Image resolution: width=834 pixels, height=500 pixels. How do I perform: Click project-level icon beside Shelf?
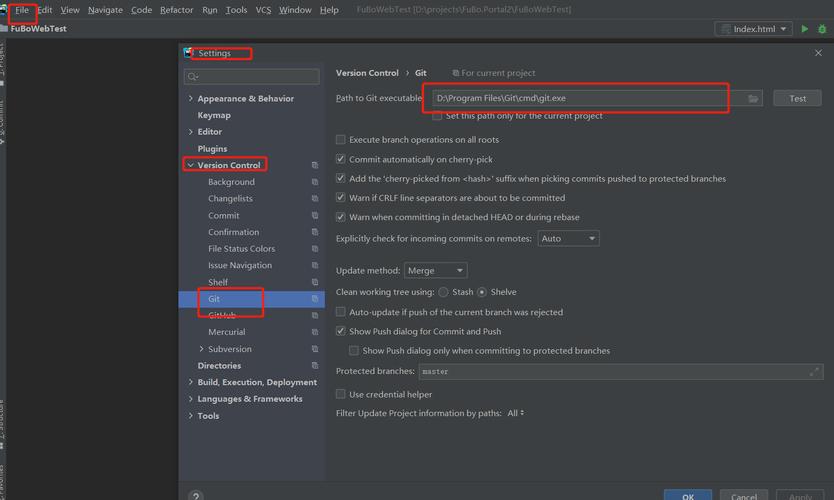click(315, 282)
